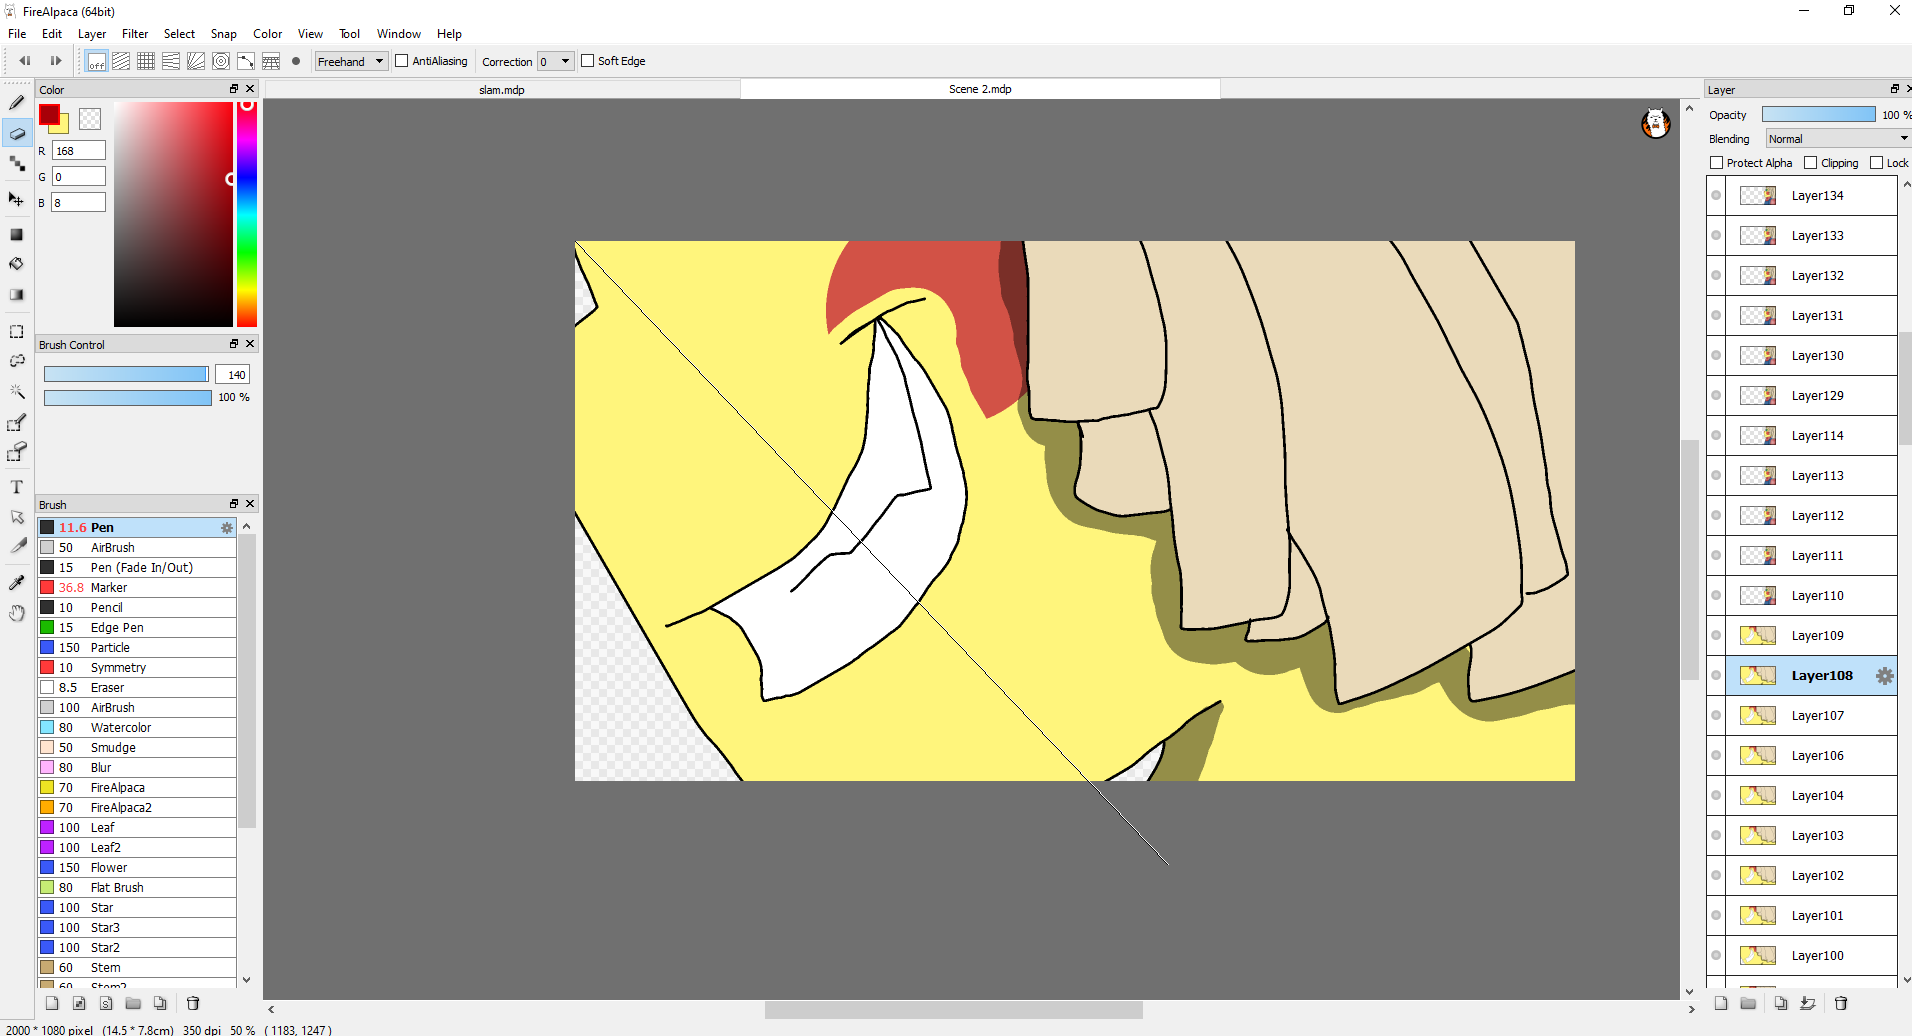Viewport: 1912px width, 1036px height.
Task: Select the Text tool
Action: tap(17, 487)
